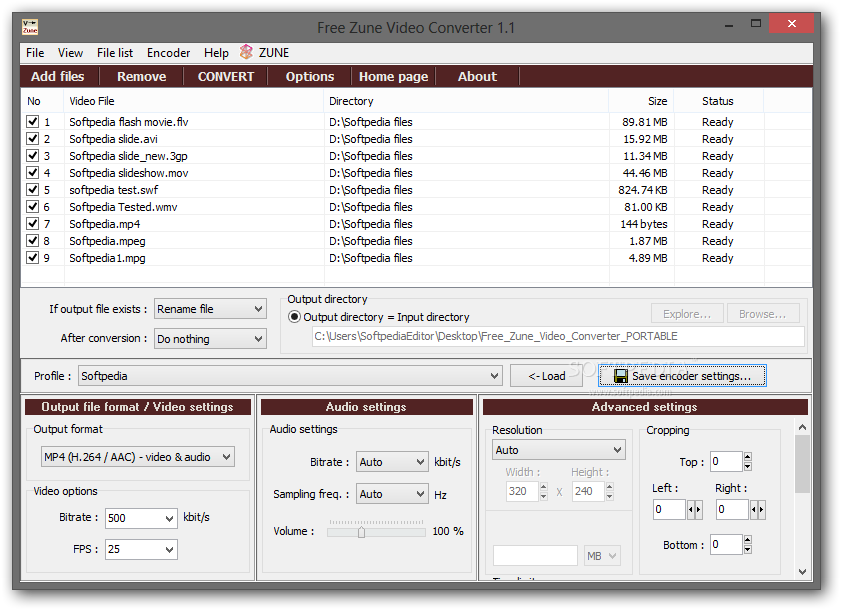Click the <- Load profile button
The width and height of the screenshot is (841, 610).
547,376
